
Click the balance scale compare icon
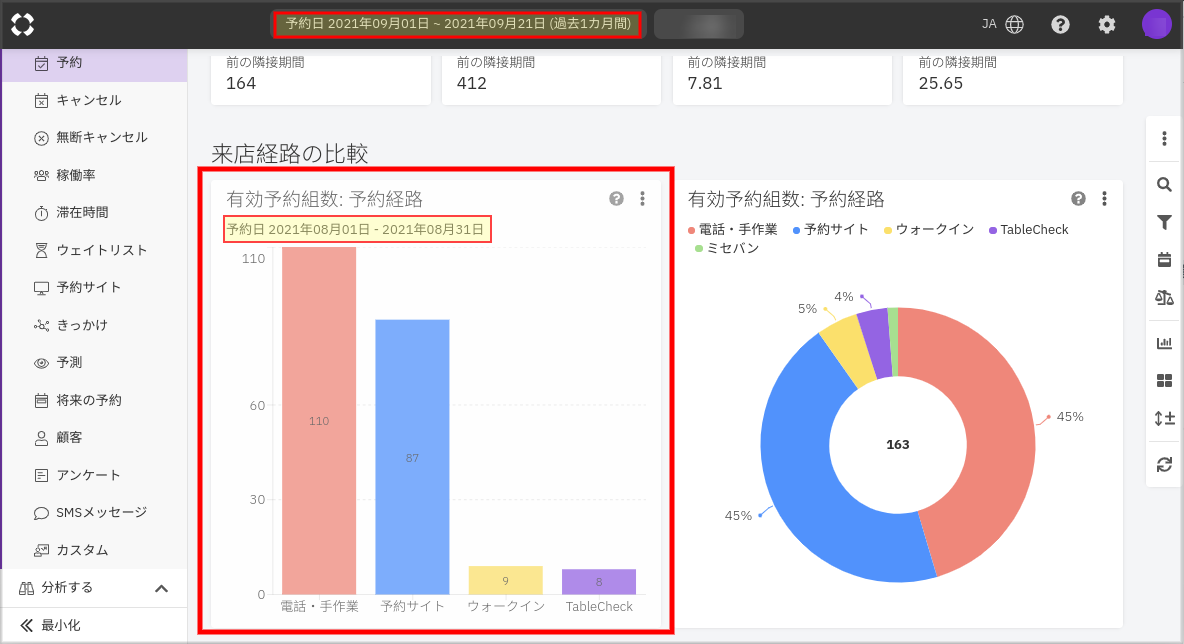(1164, 298)
